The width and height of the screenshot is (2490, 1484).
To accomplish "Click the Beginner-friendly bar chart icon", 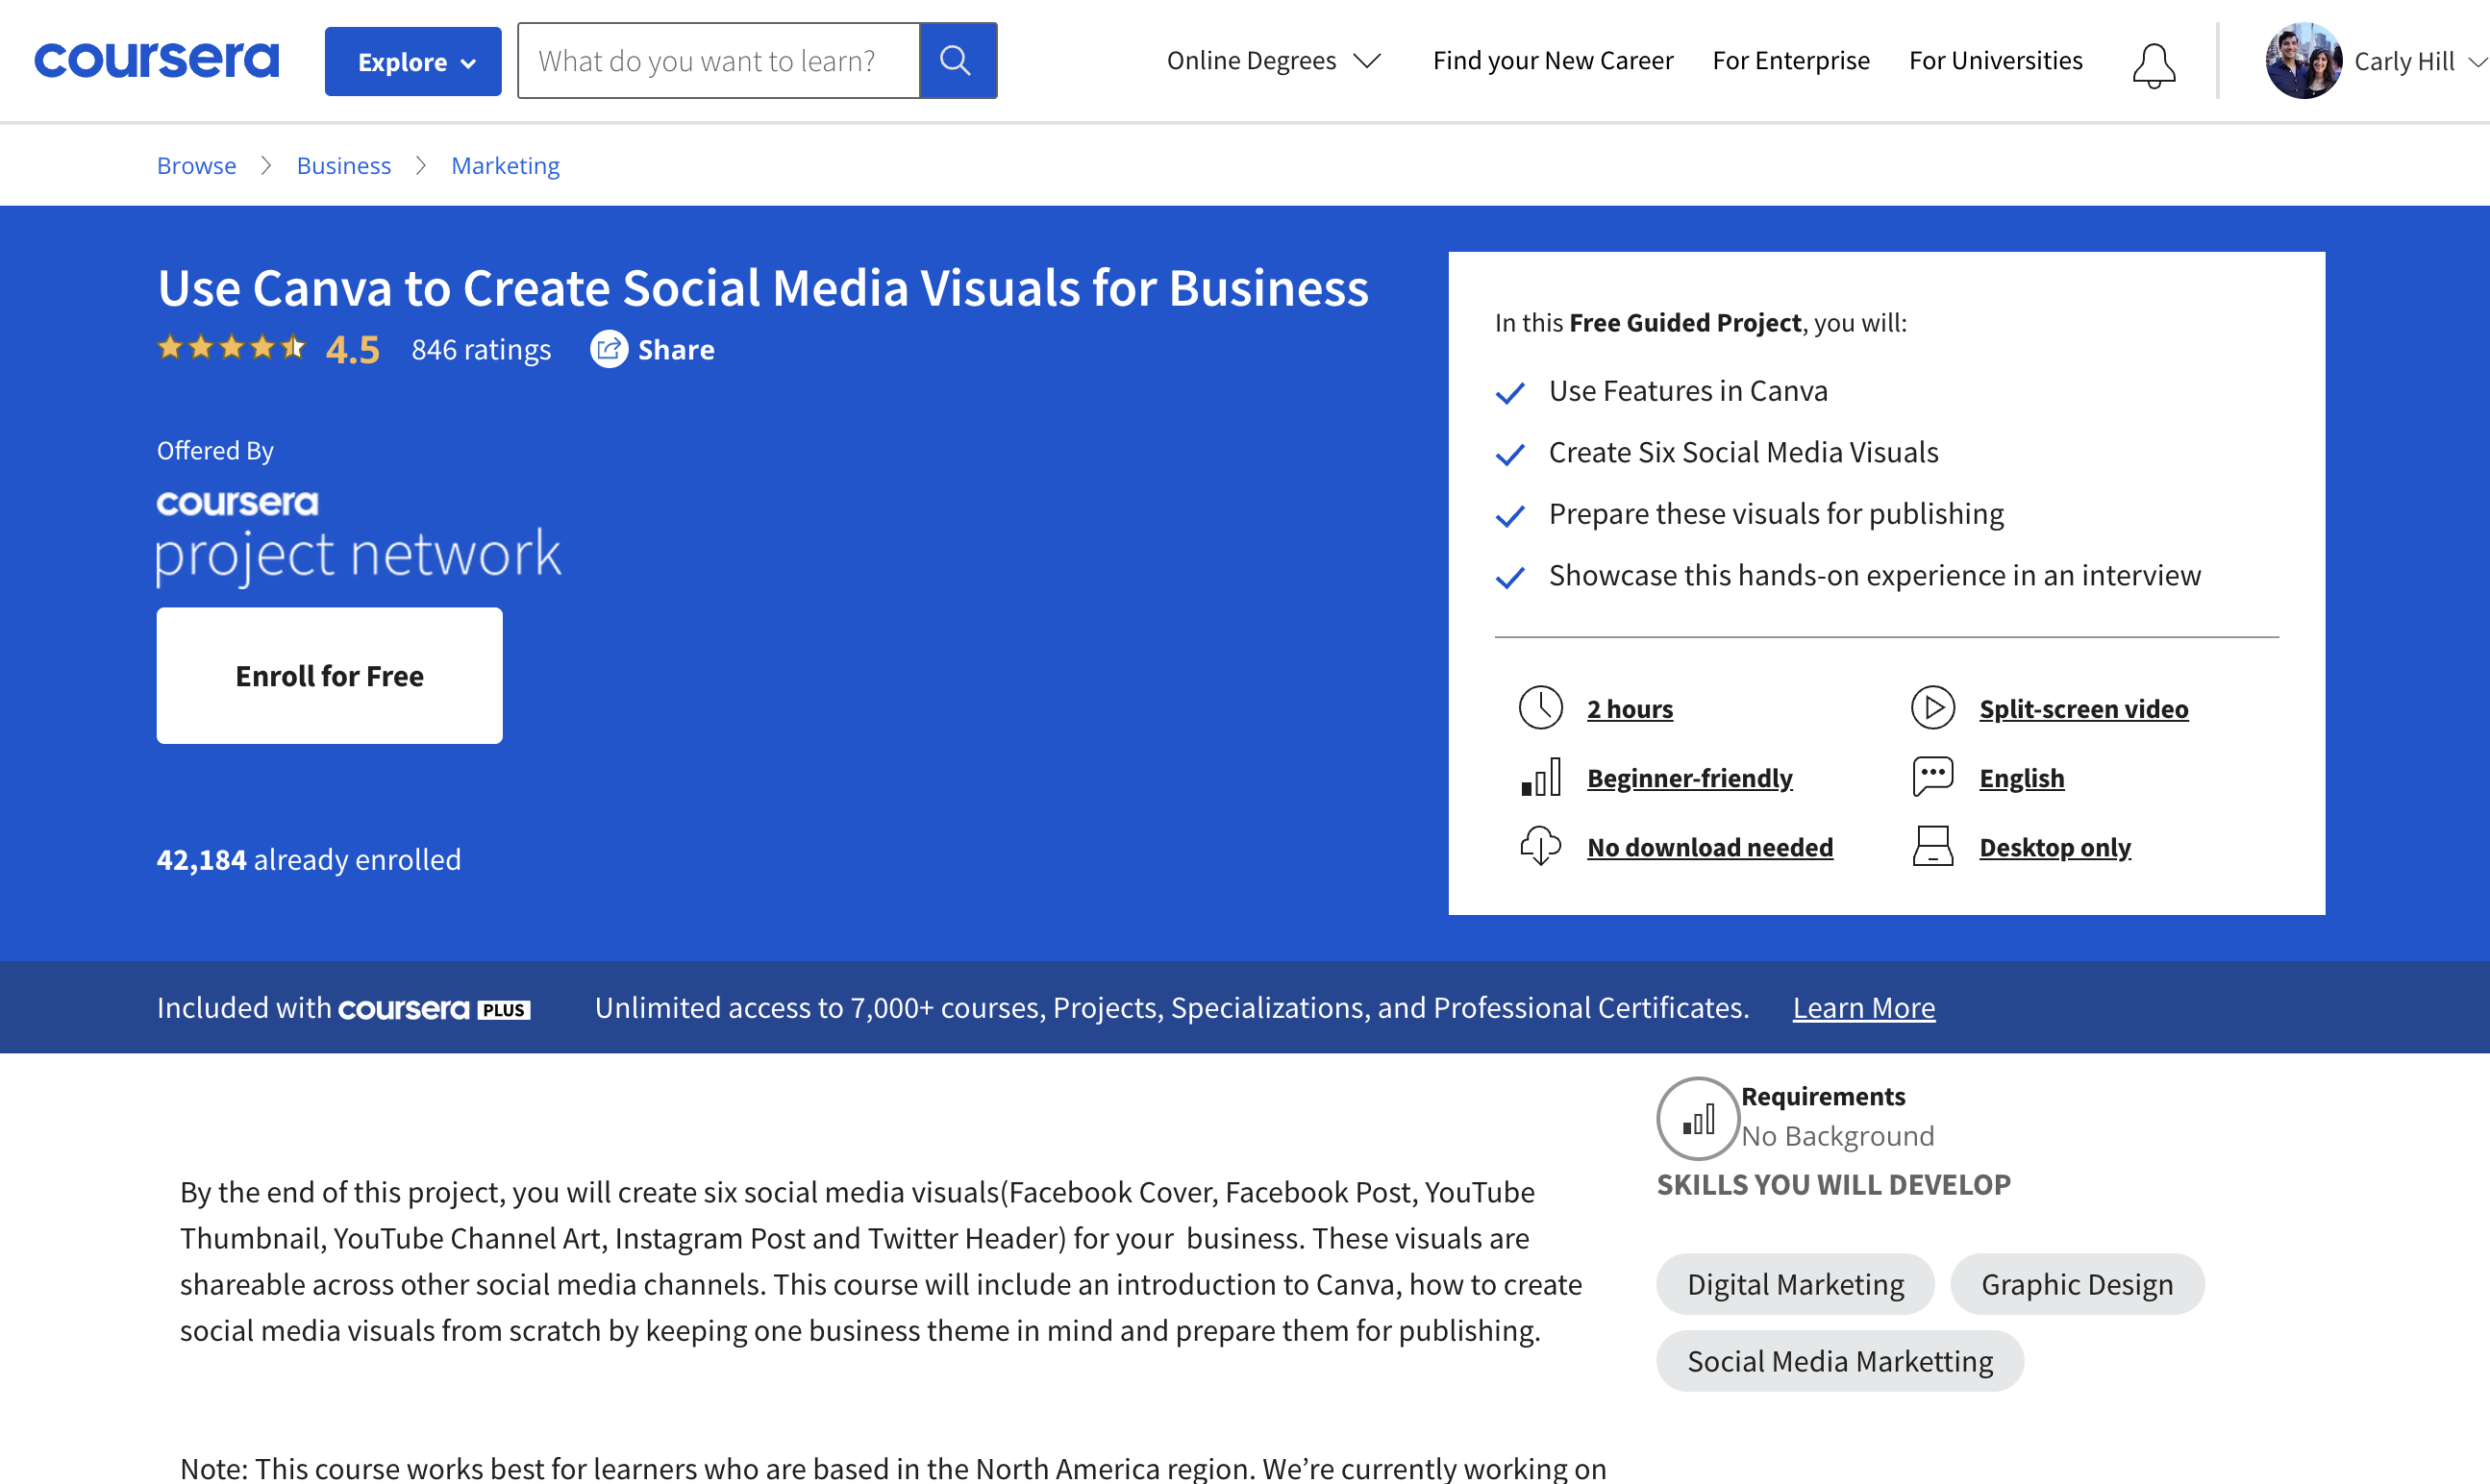I will click(1540, 777).
